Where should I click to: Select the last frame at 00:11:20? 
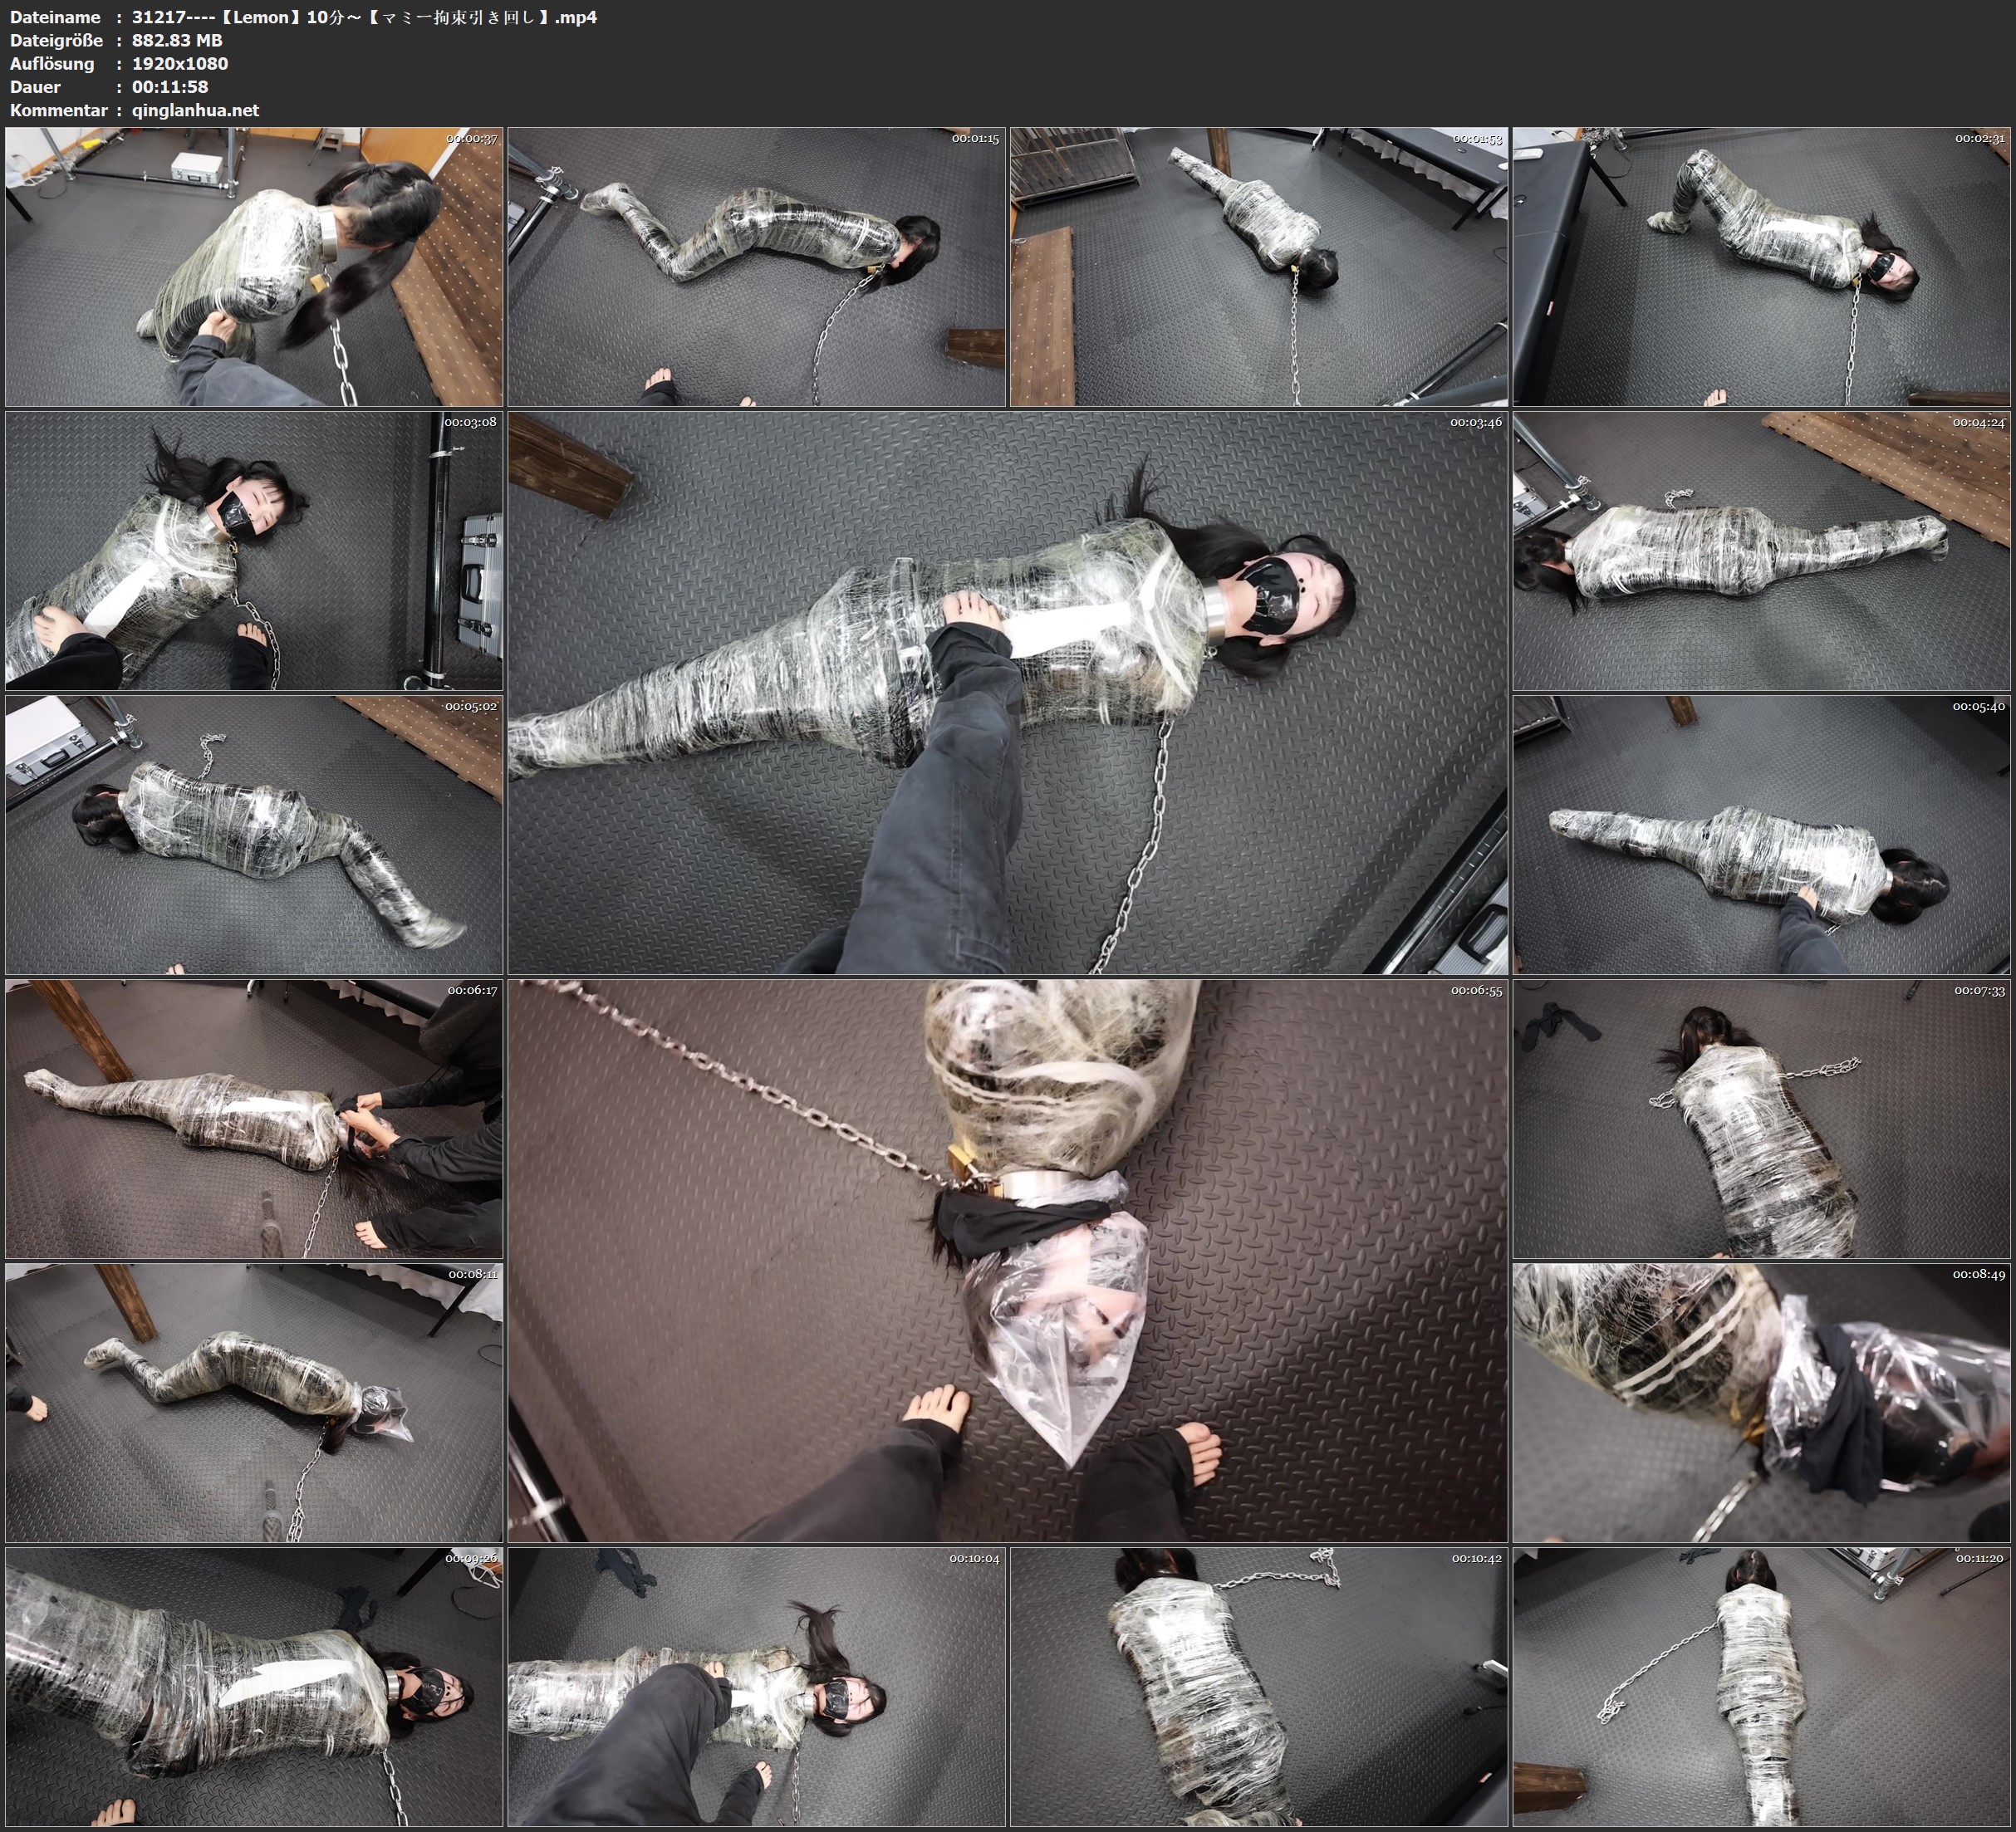pos(1761,1687)
